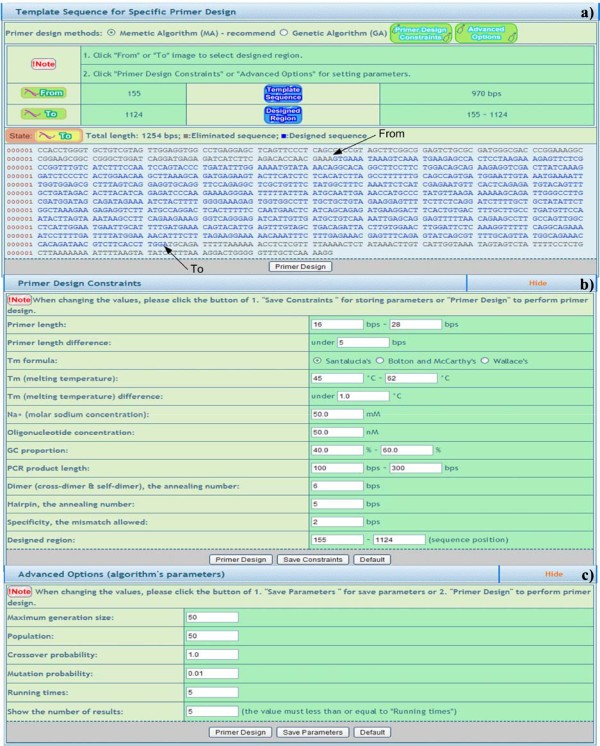Click the To value cell 1124
Image resolution: width=600 pixels, height=746 pixels.
click(134, 115)
